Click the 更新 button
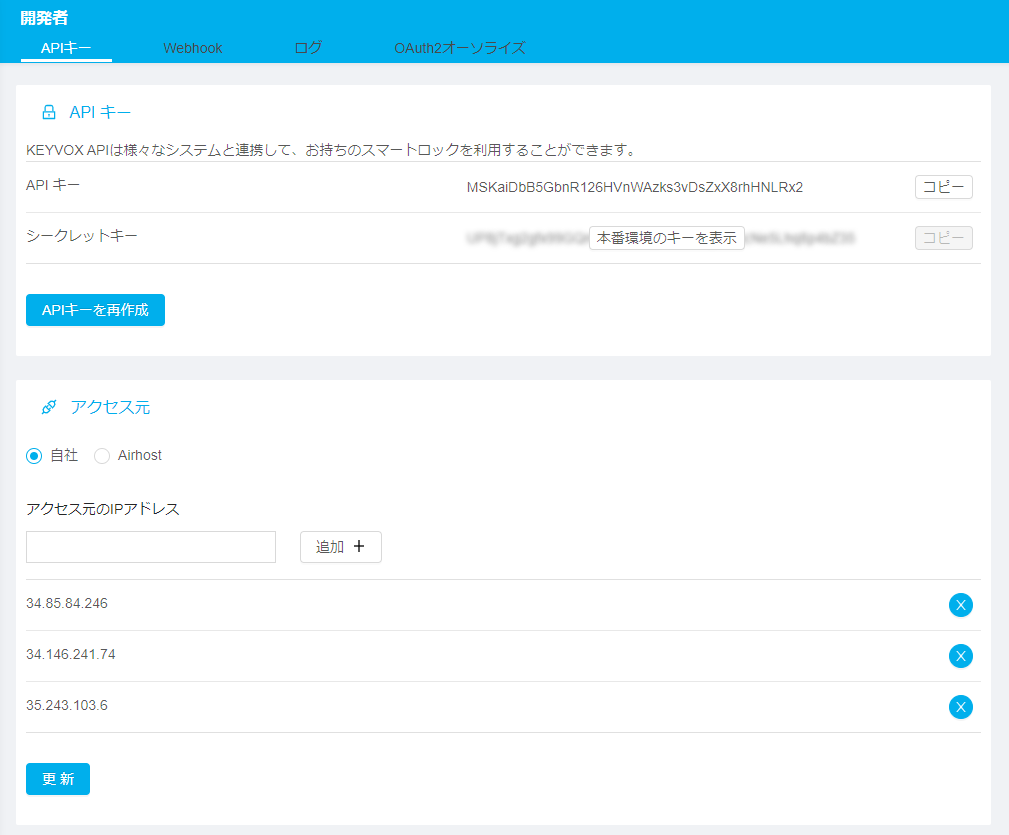Viewport: 1009px width, 835px height. 58,779
